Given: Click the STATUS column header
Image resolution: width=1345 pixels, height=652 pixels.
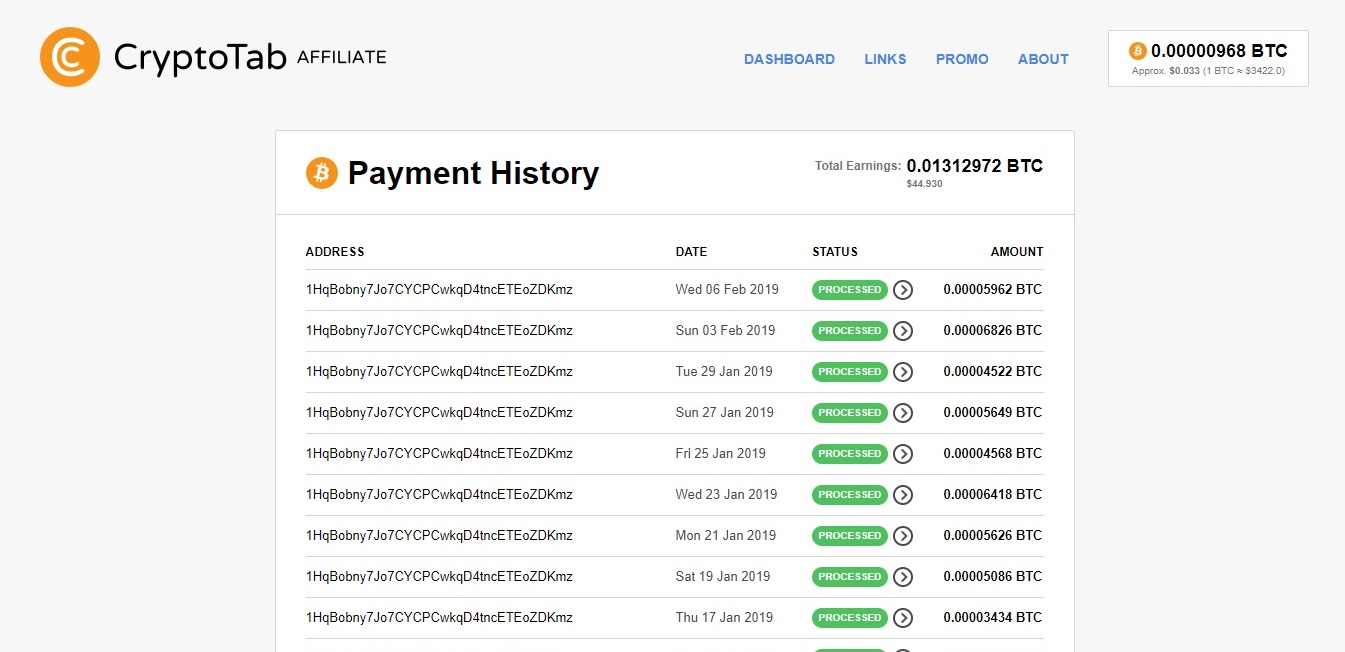Looking at the screenshot, I should tap(835, 252).
